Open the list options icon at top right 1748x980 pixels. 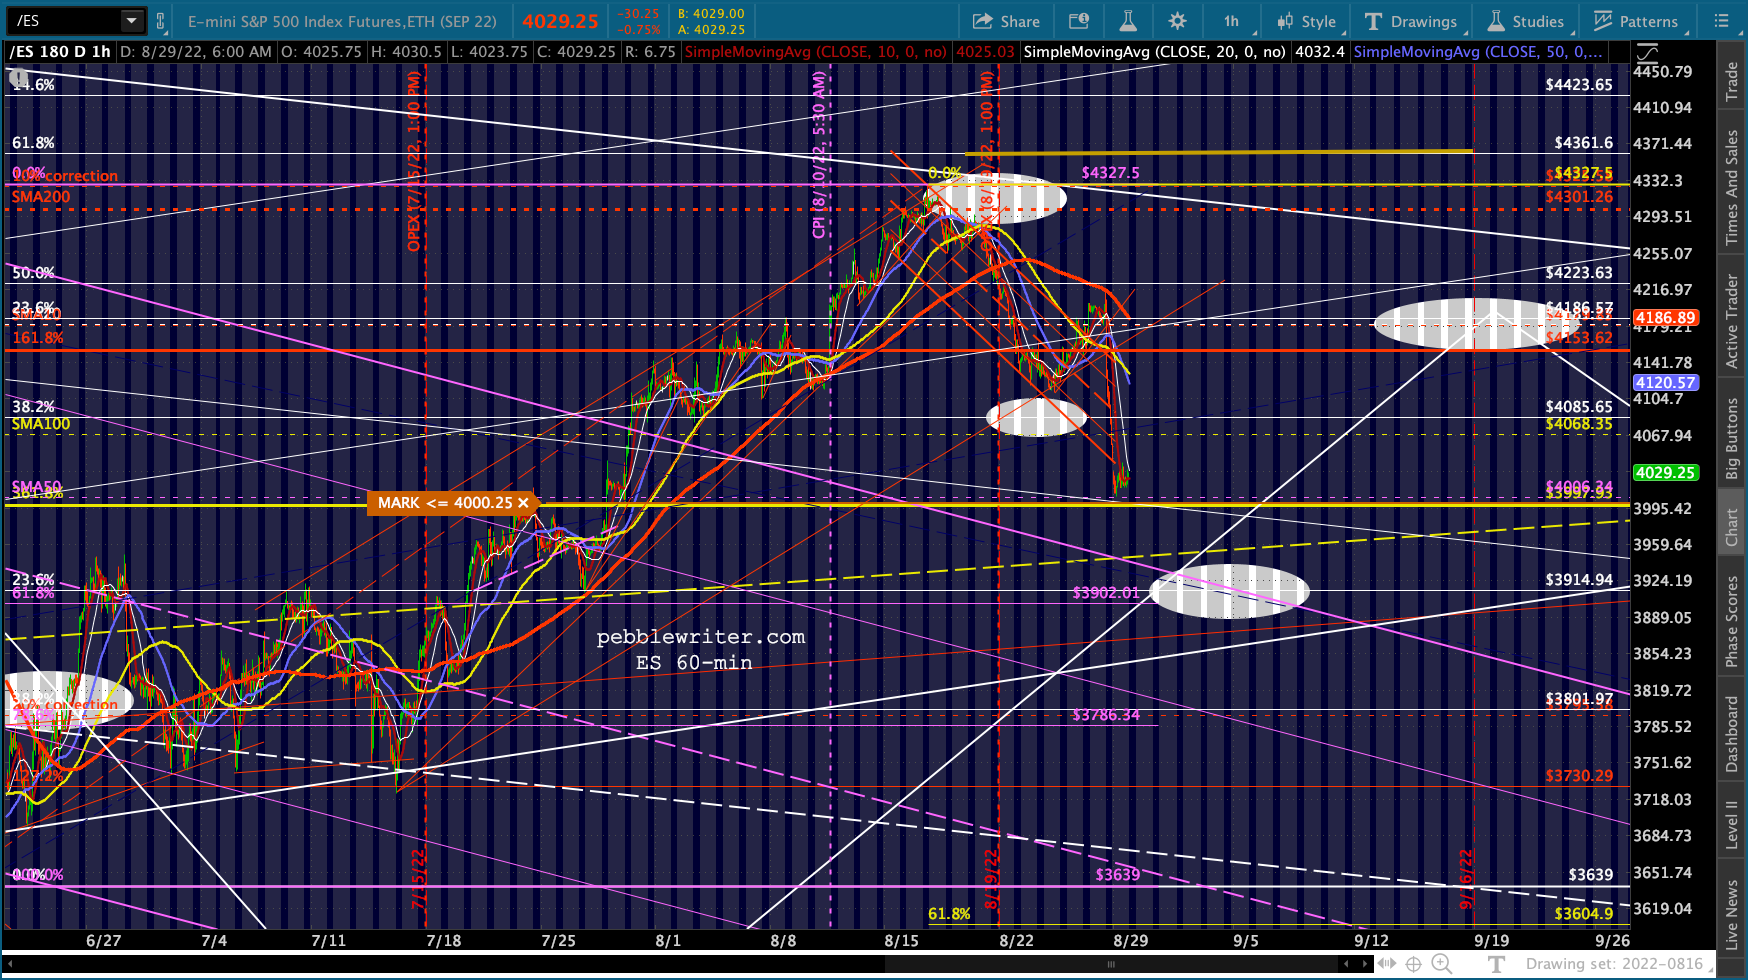(x=1720, y=21)
